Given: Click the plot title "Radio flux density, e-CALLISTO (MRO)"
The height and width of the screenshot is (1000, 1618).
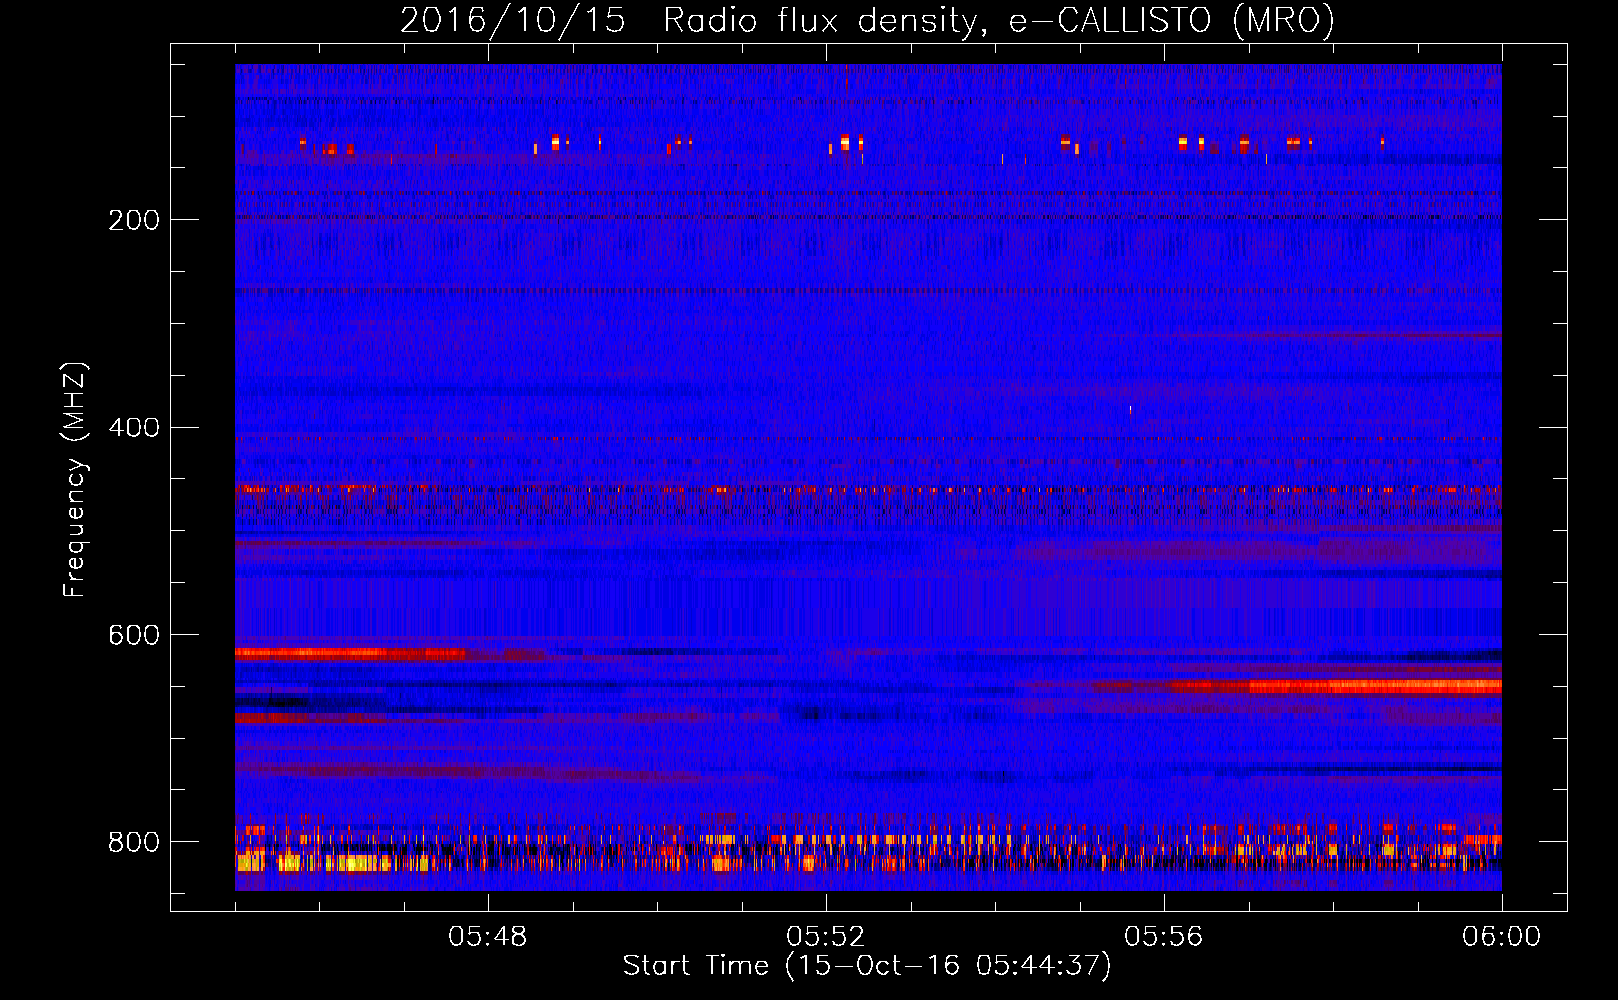Looking at the screenshot, I should [999, 21].
